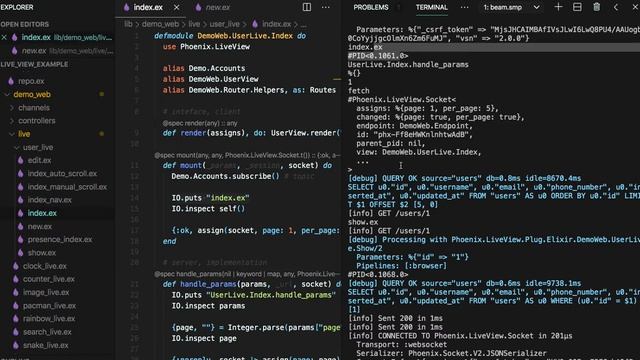640x360 pixels.
Task: Collapse the LIVE_VIEW_EXAMPLE section
Action: click(34, 64)
